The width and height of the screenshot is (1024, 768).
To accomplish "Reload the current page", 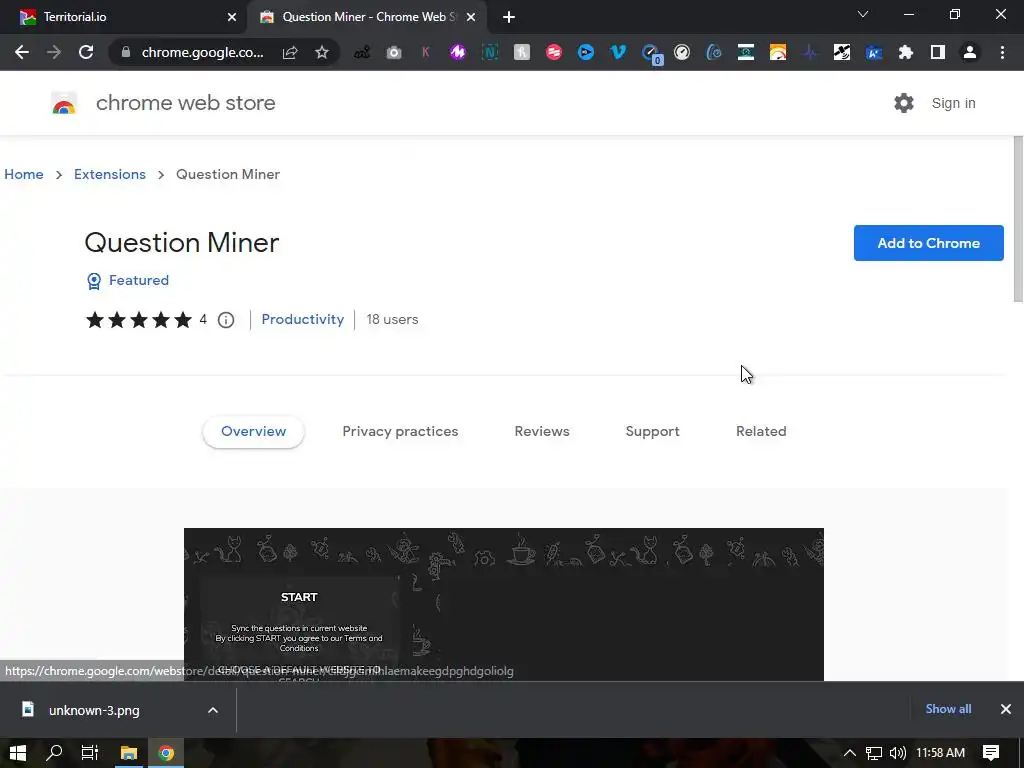I will click(86, 52).
